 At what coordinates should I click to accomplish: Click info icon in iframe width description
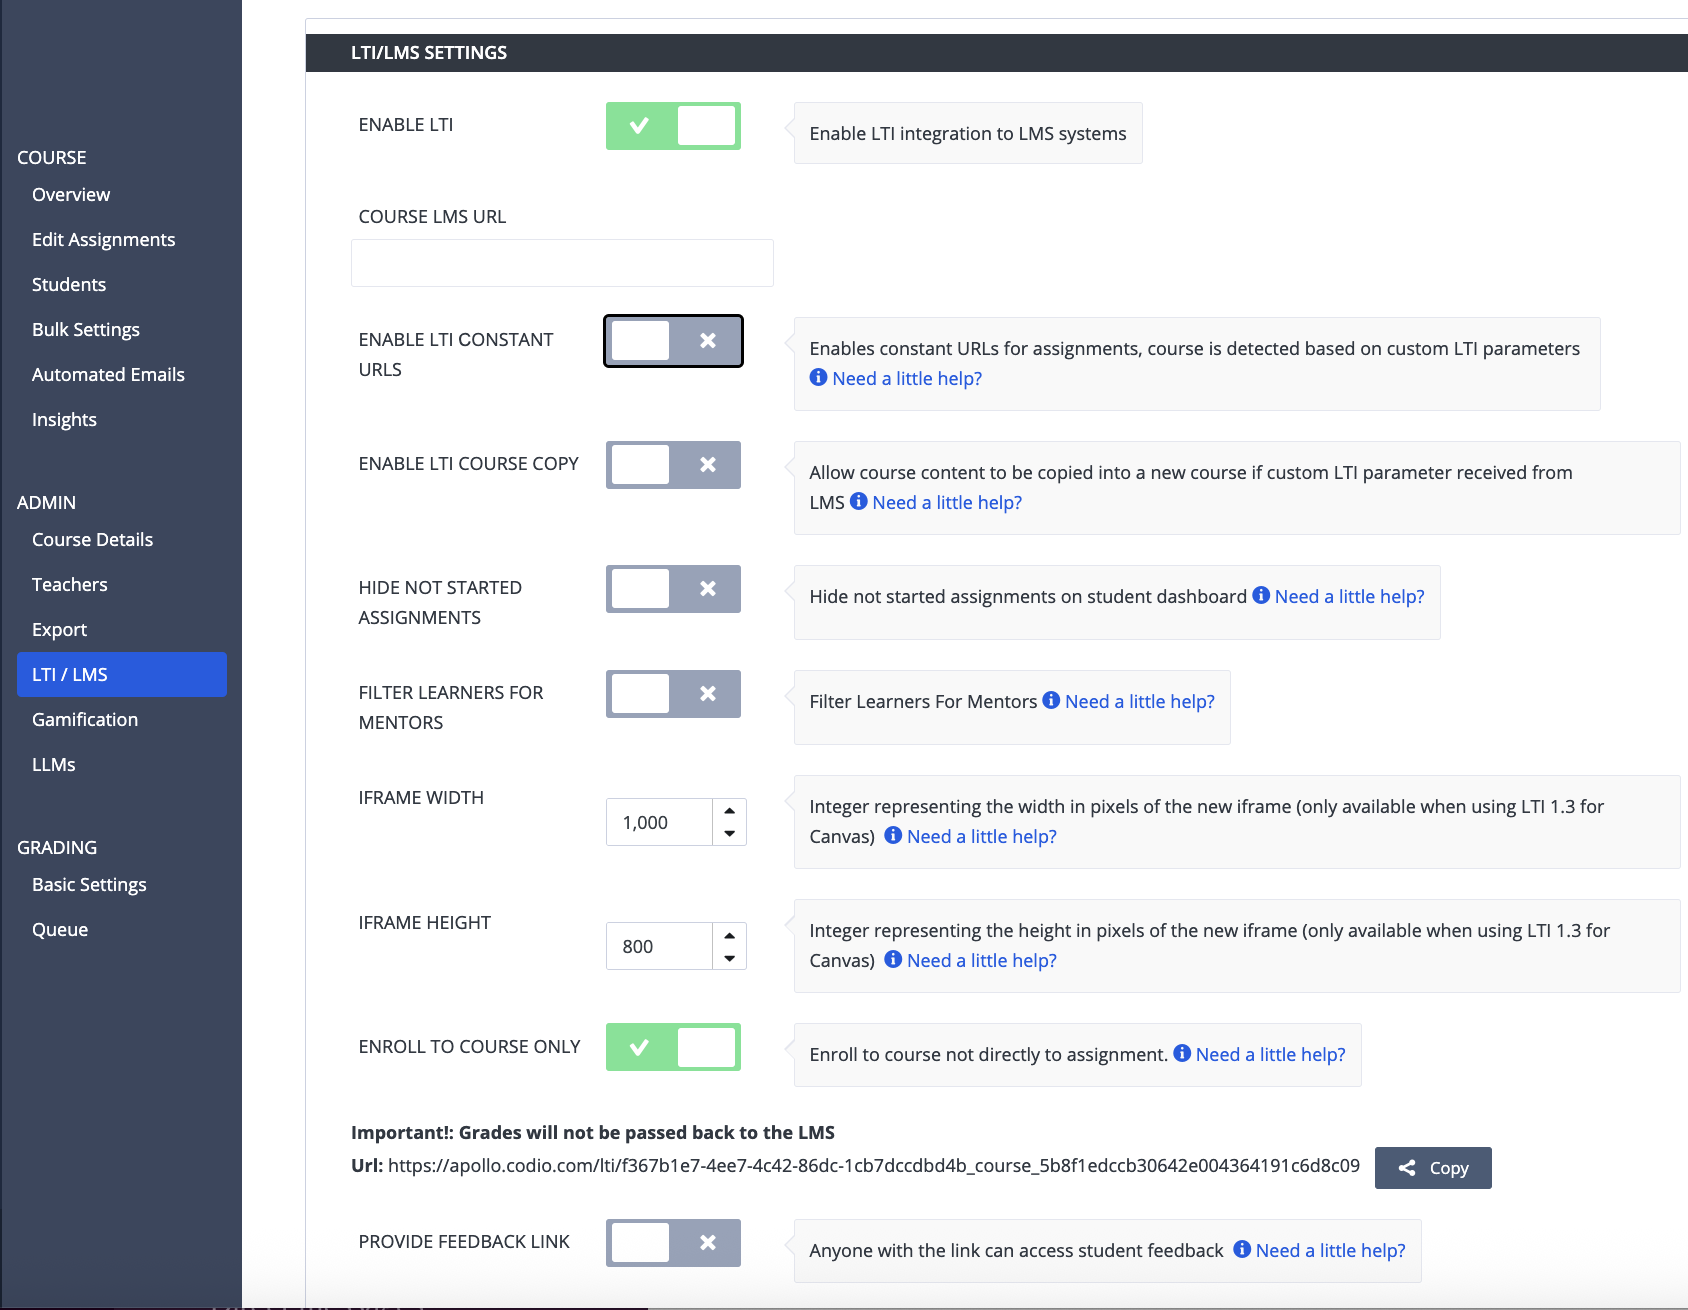pos(893,835)
